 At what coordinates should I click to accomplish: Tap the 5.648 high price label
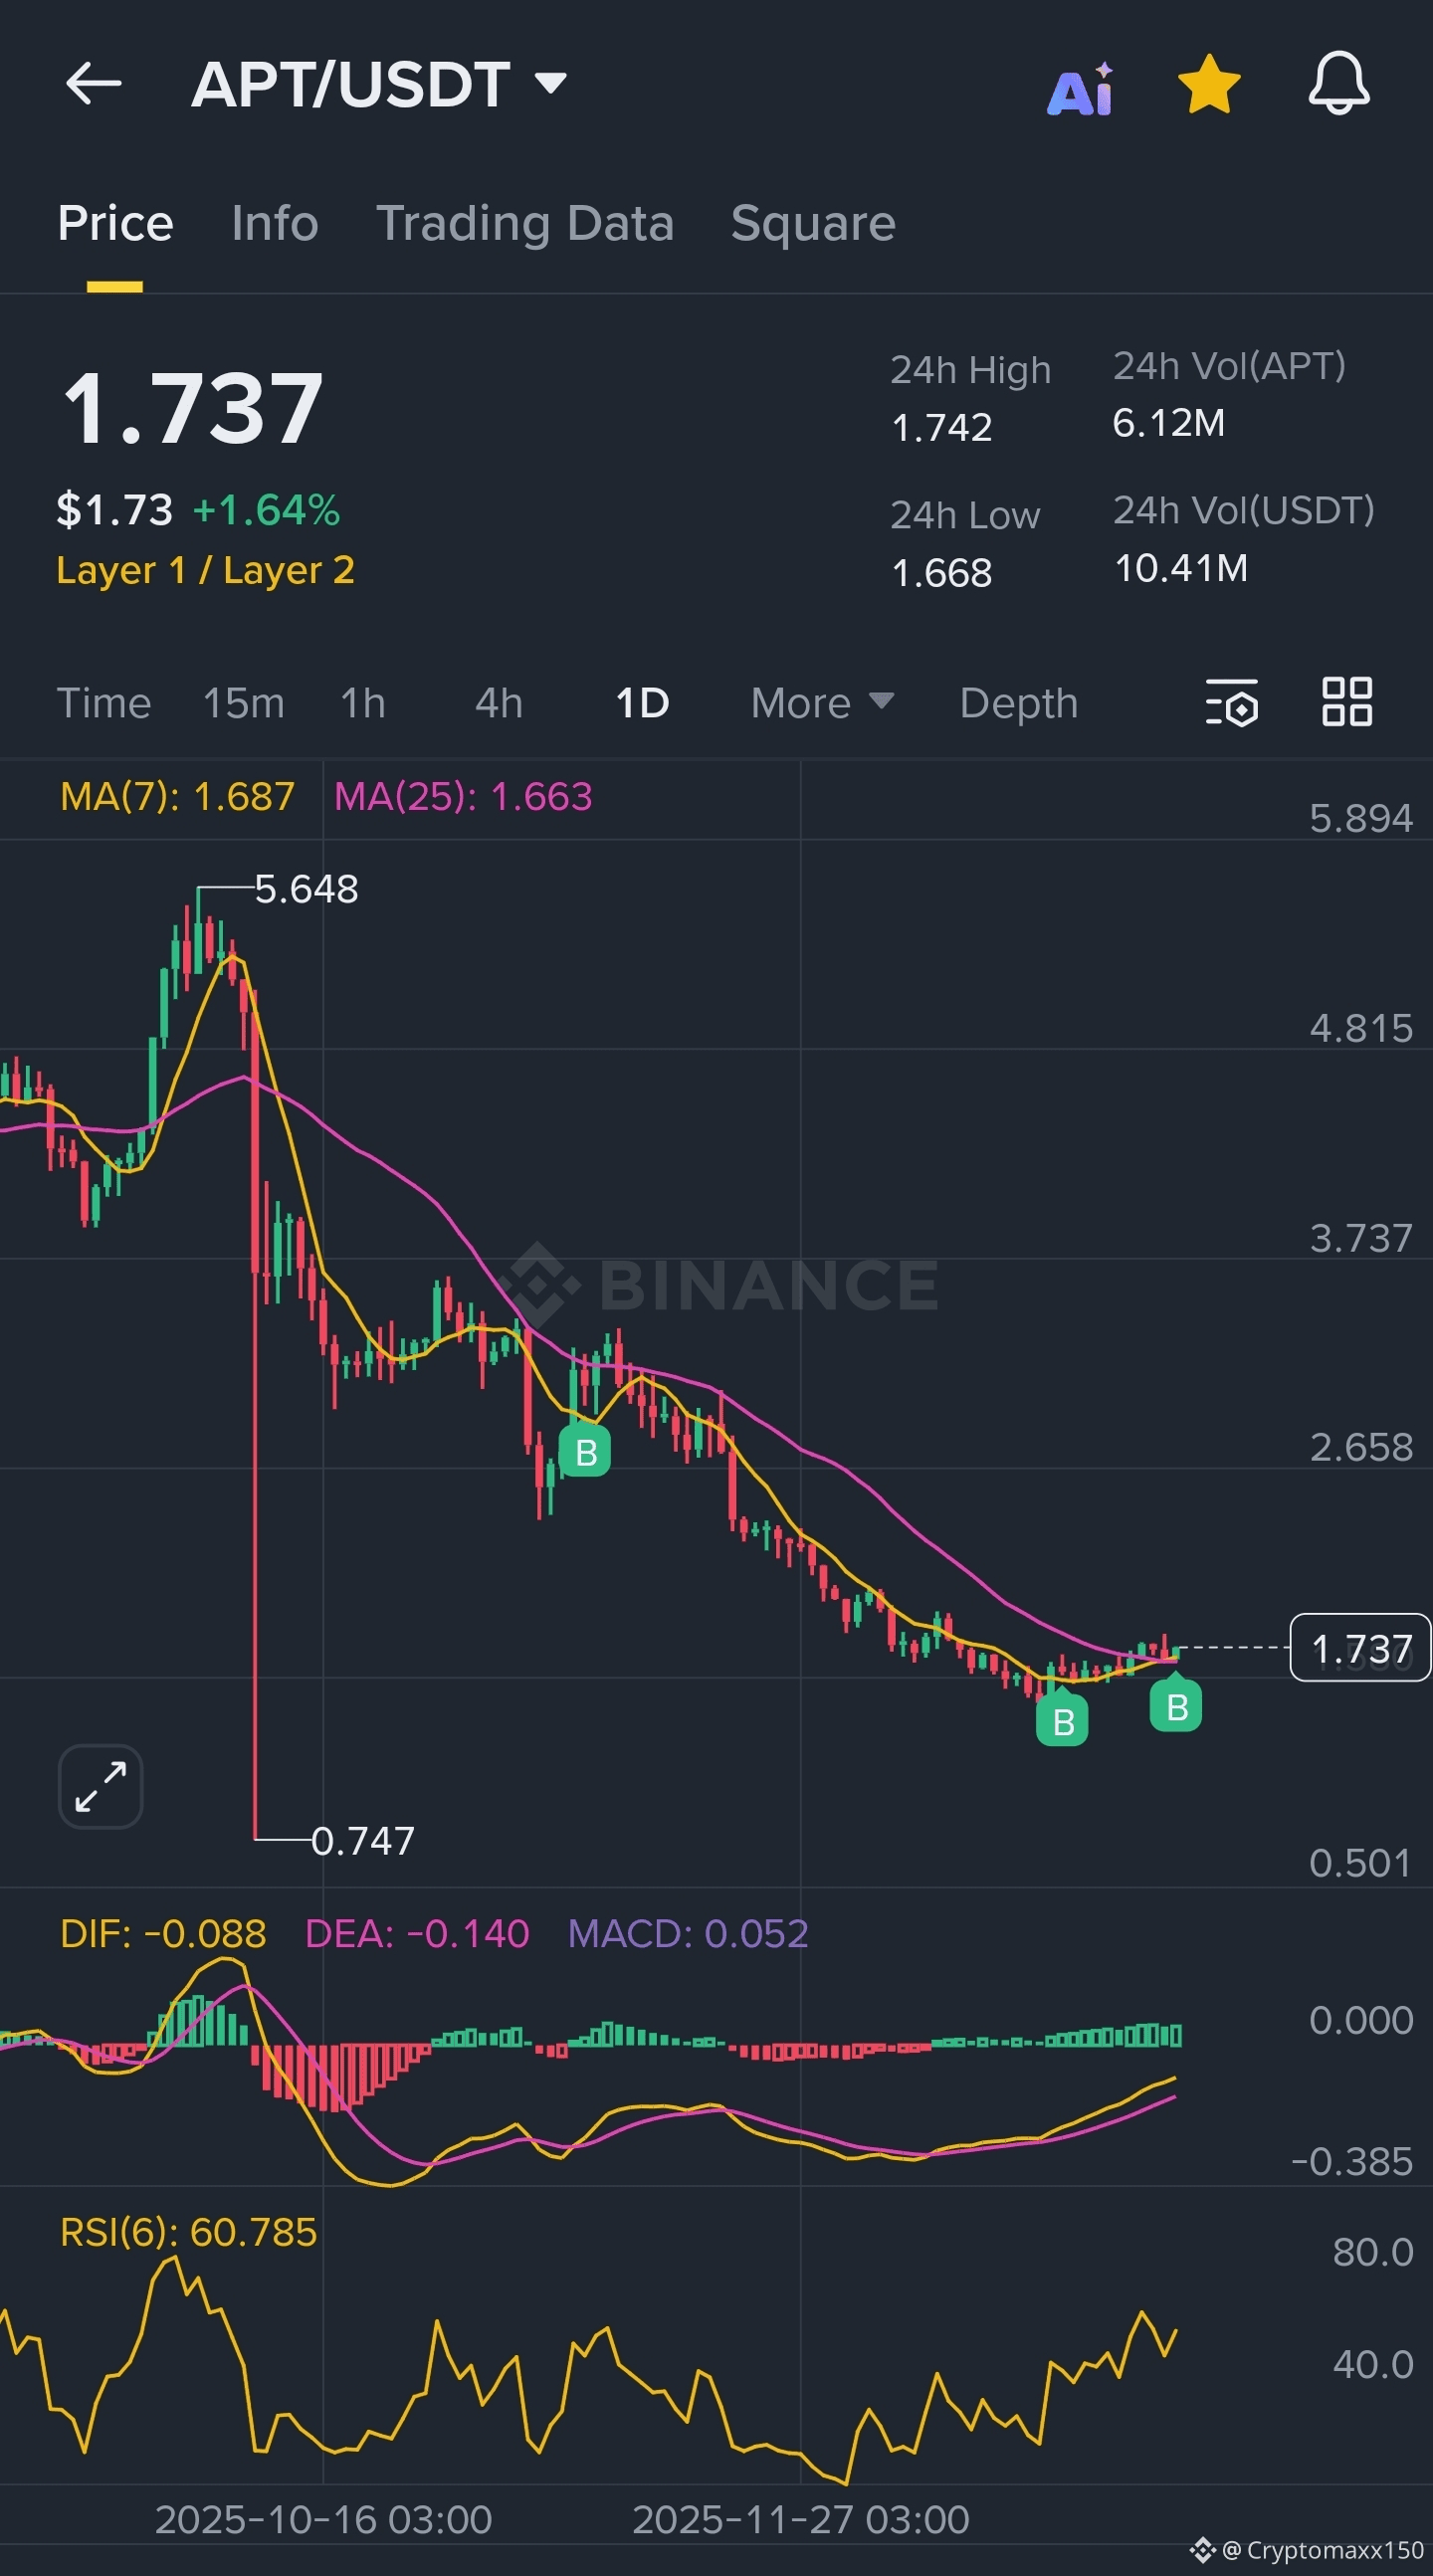tap(306, 888)
